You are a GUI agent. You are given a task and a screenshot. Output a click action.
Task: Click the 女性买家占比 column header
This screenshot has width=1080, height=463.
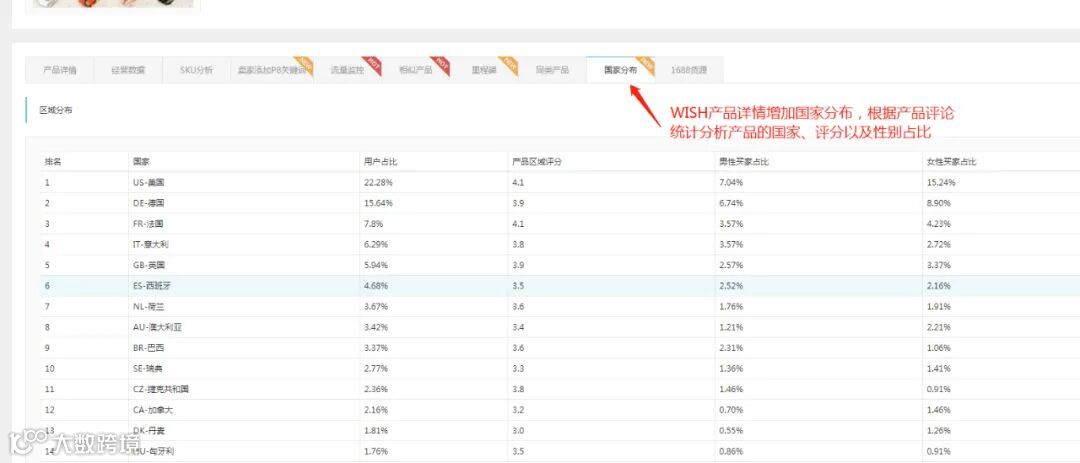tap(952, 162)
